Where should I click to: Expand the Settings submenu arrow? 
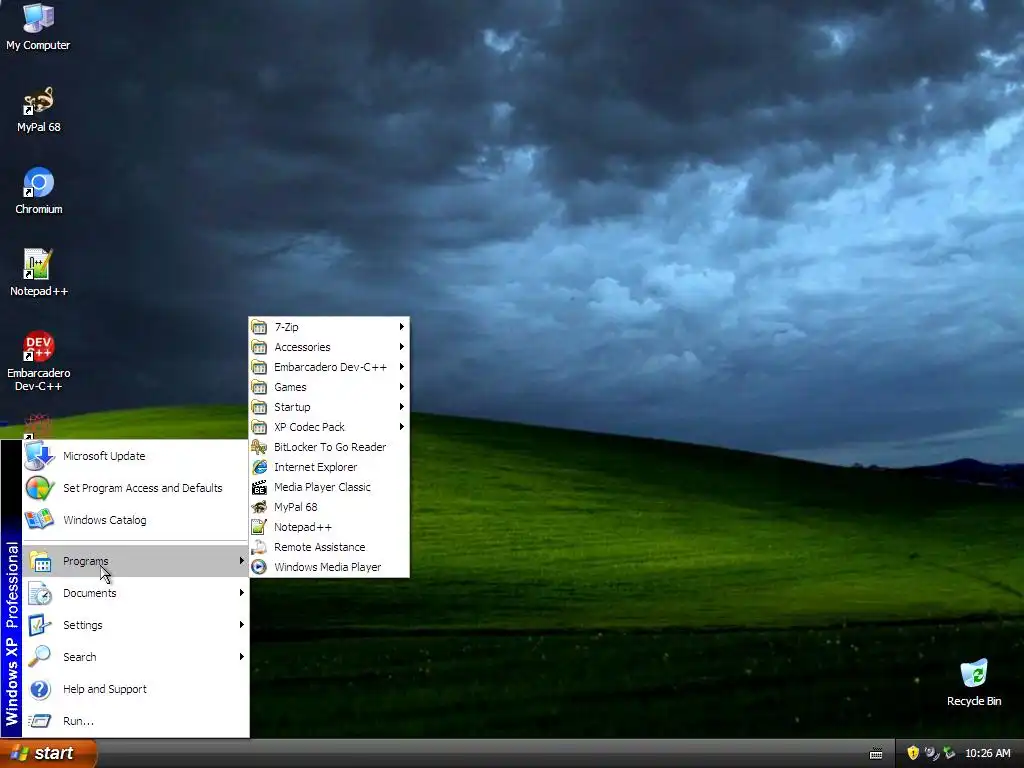click(x=242, y=624)
